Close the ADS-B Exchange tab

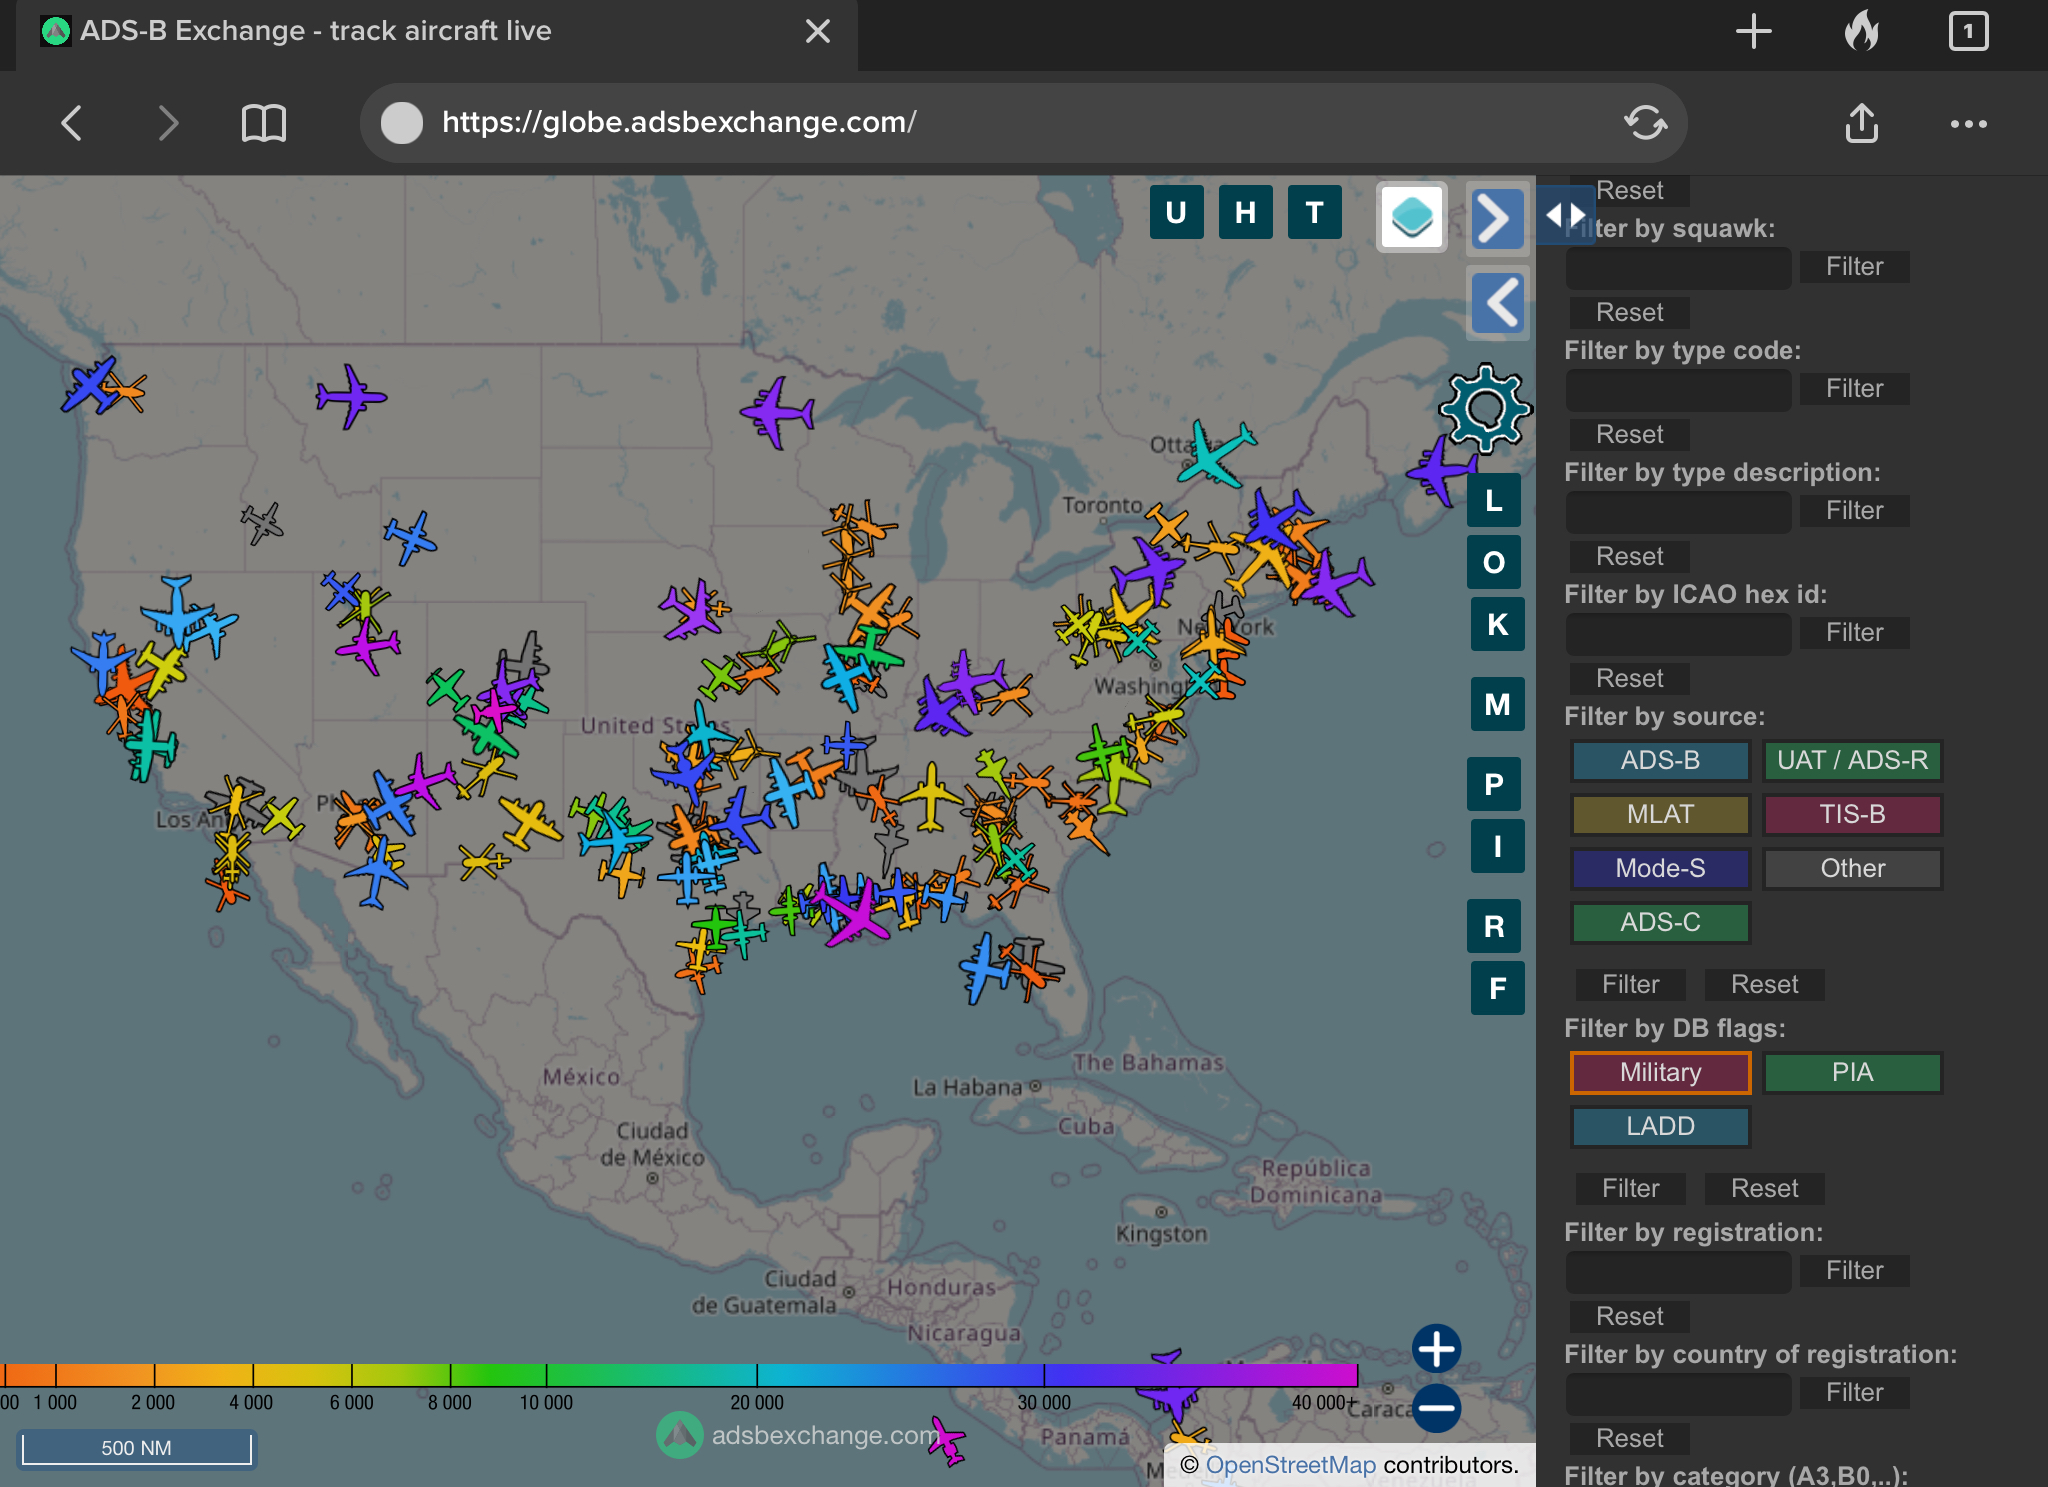point(818,31)
